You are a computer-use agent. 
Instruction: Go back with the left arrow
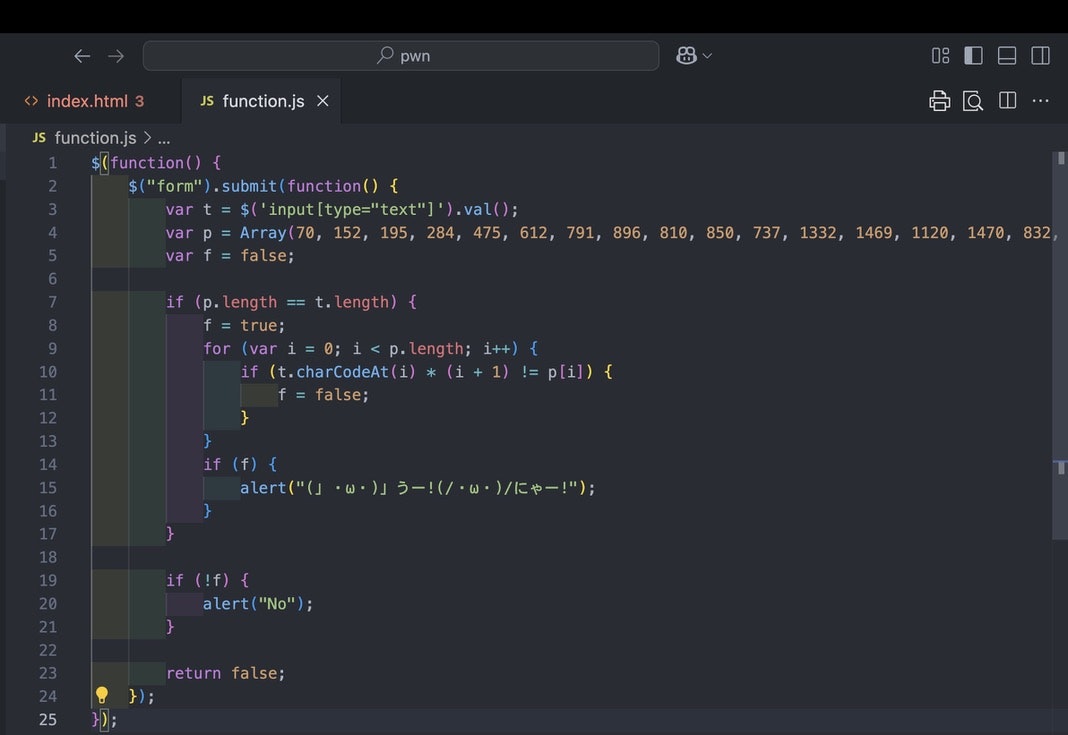[82, 56]
